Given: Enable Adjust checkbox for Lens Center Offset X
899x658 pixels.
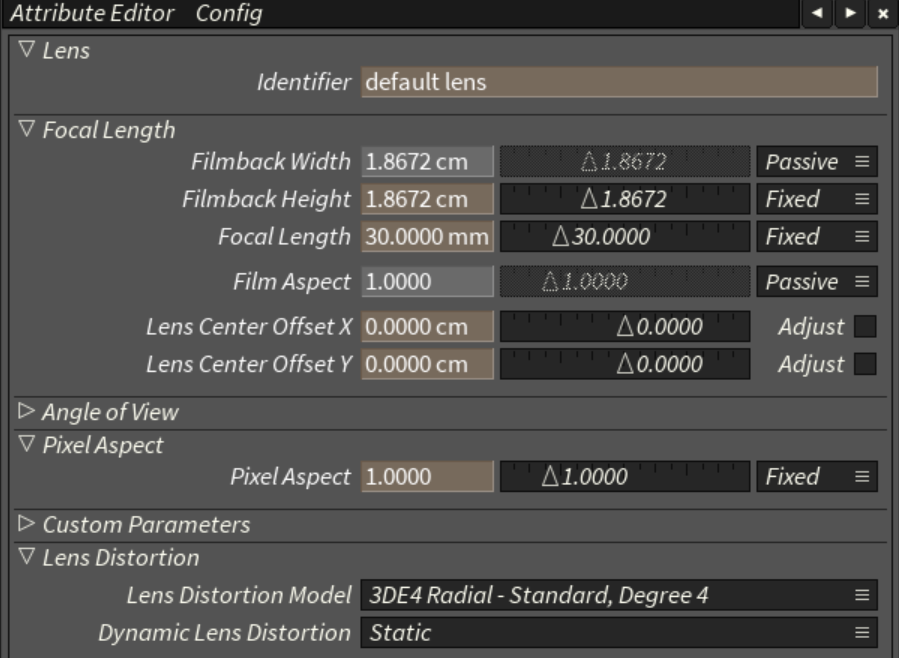Looking at the screenshot, I should [864, 326].
